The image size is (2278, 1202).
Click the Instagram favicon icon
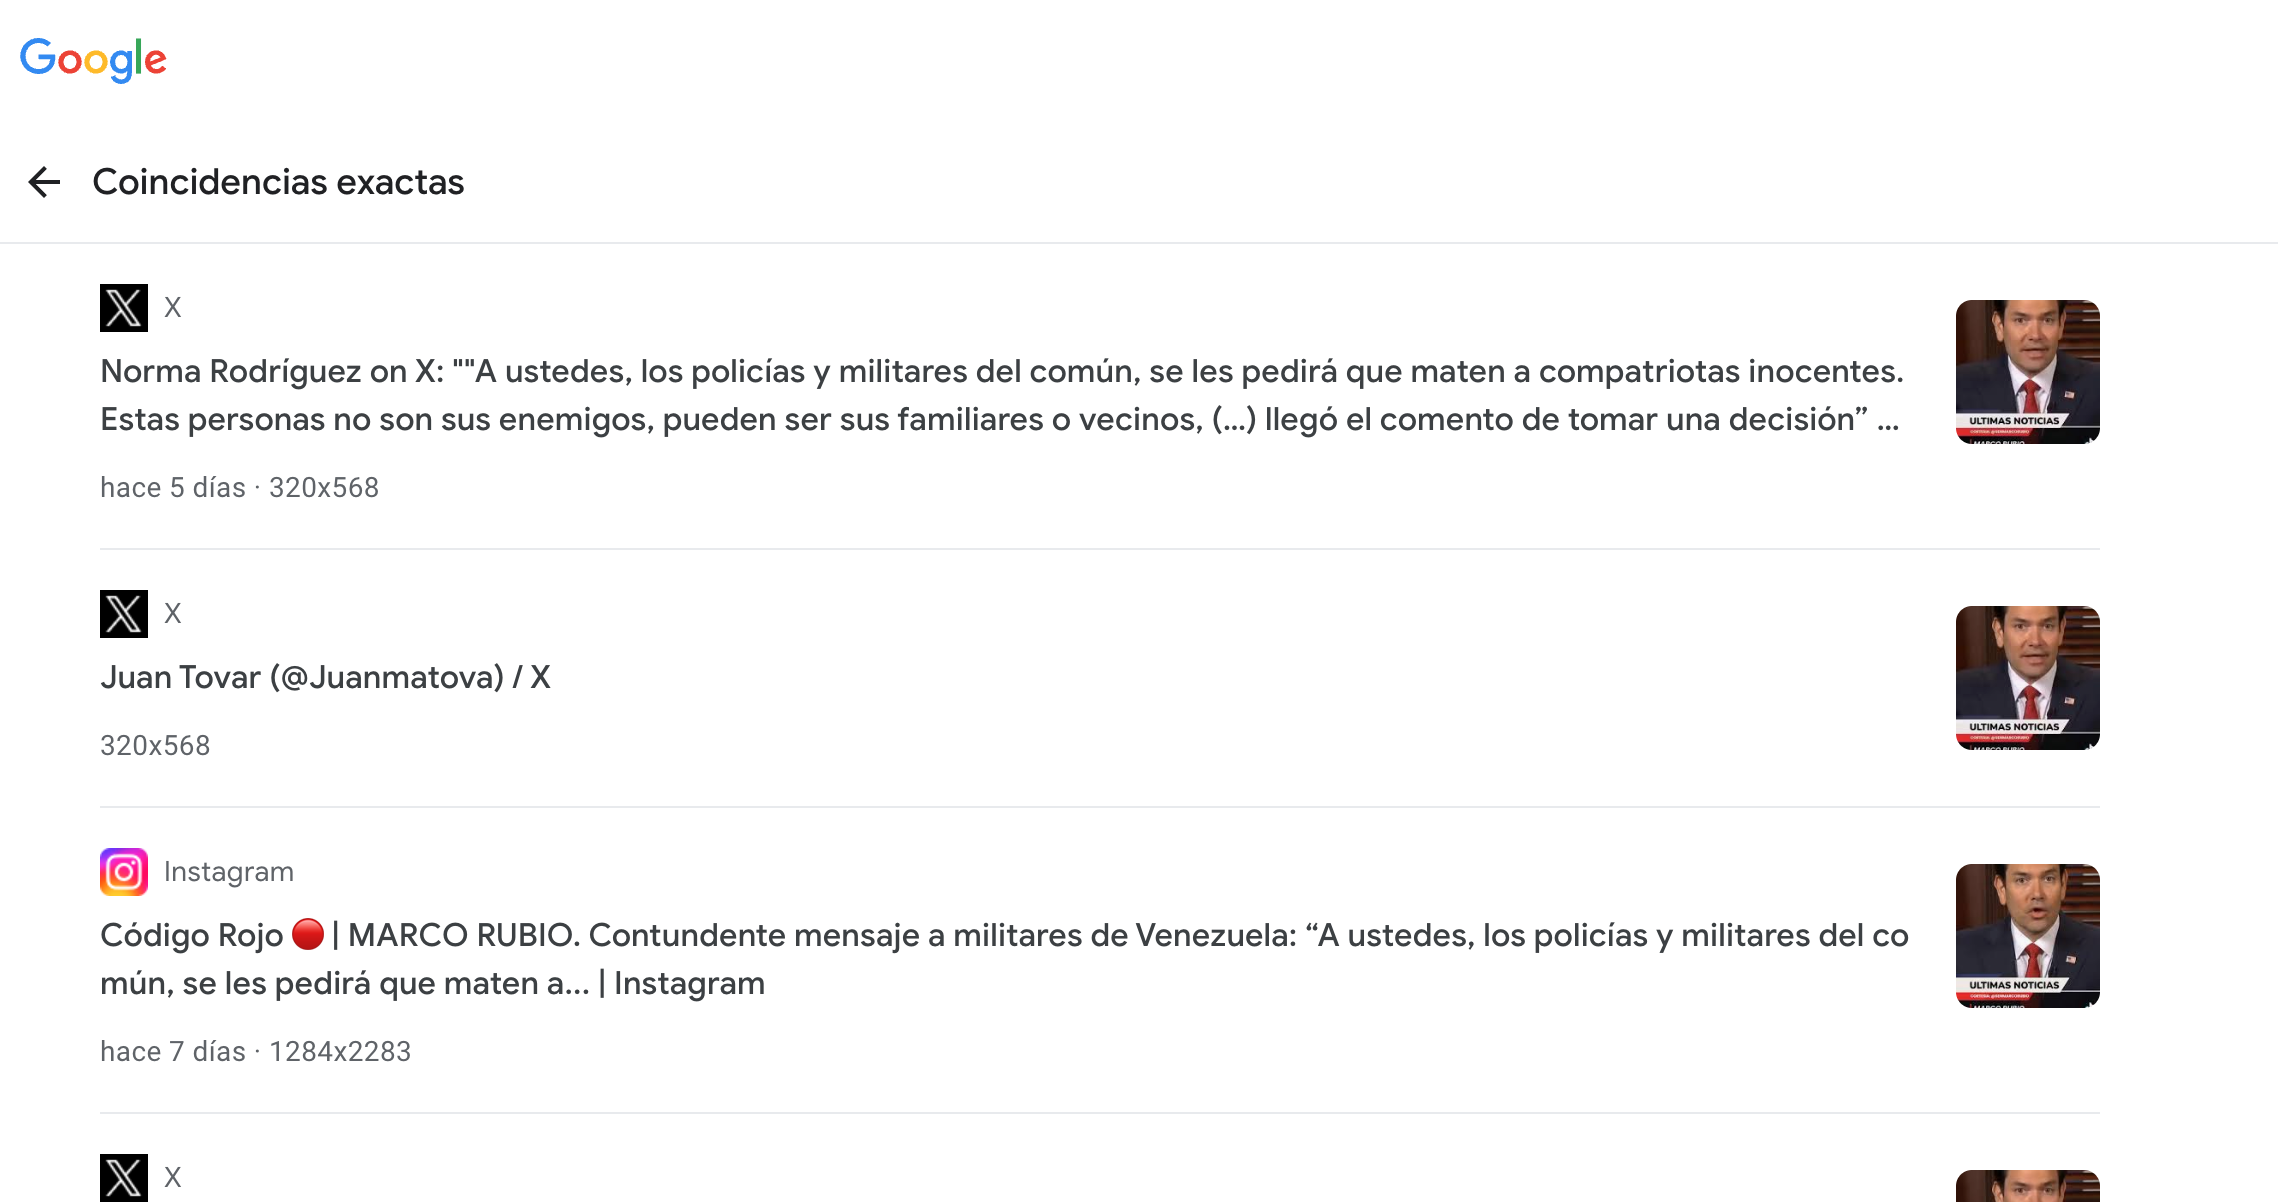124,872
